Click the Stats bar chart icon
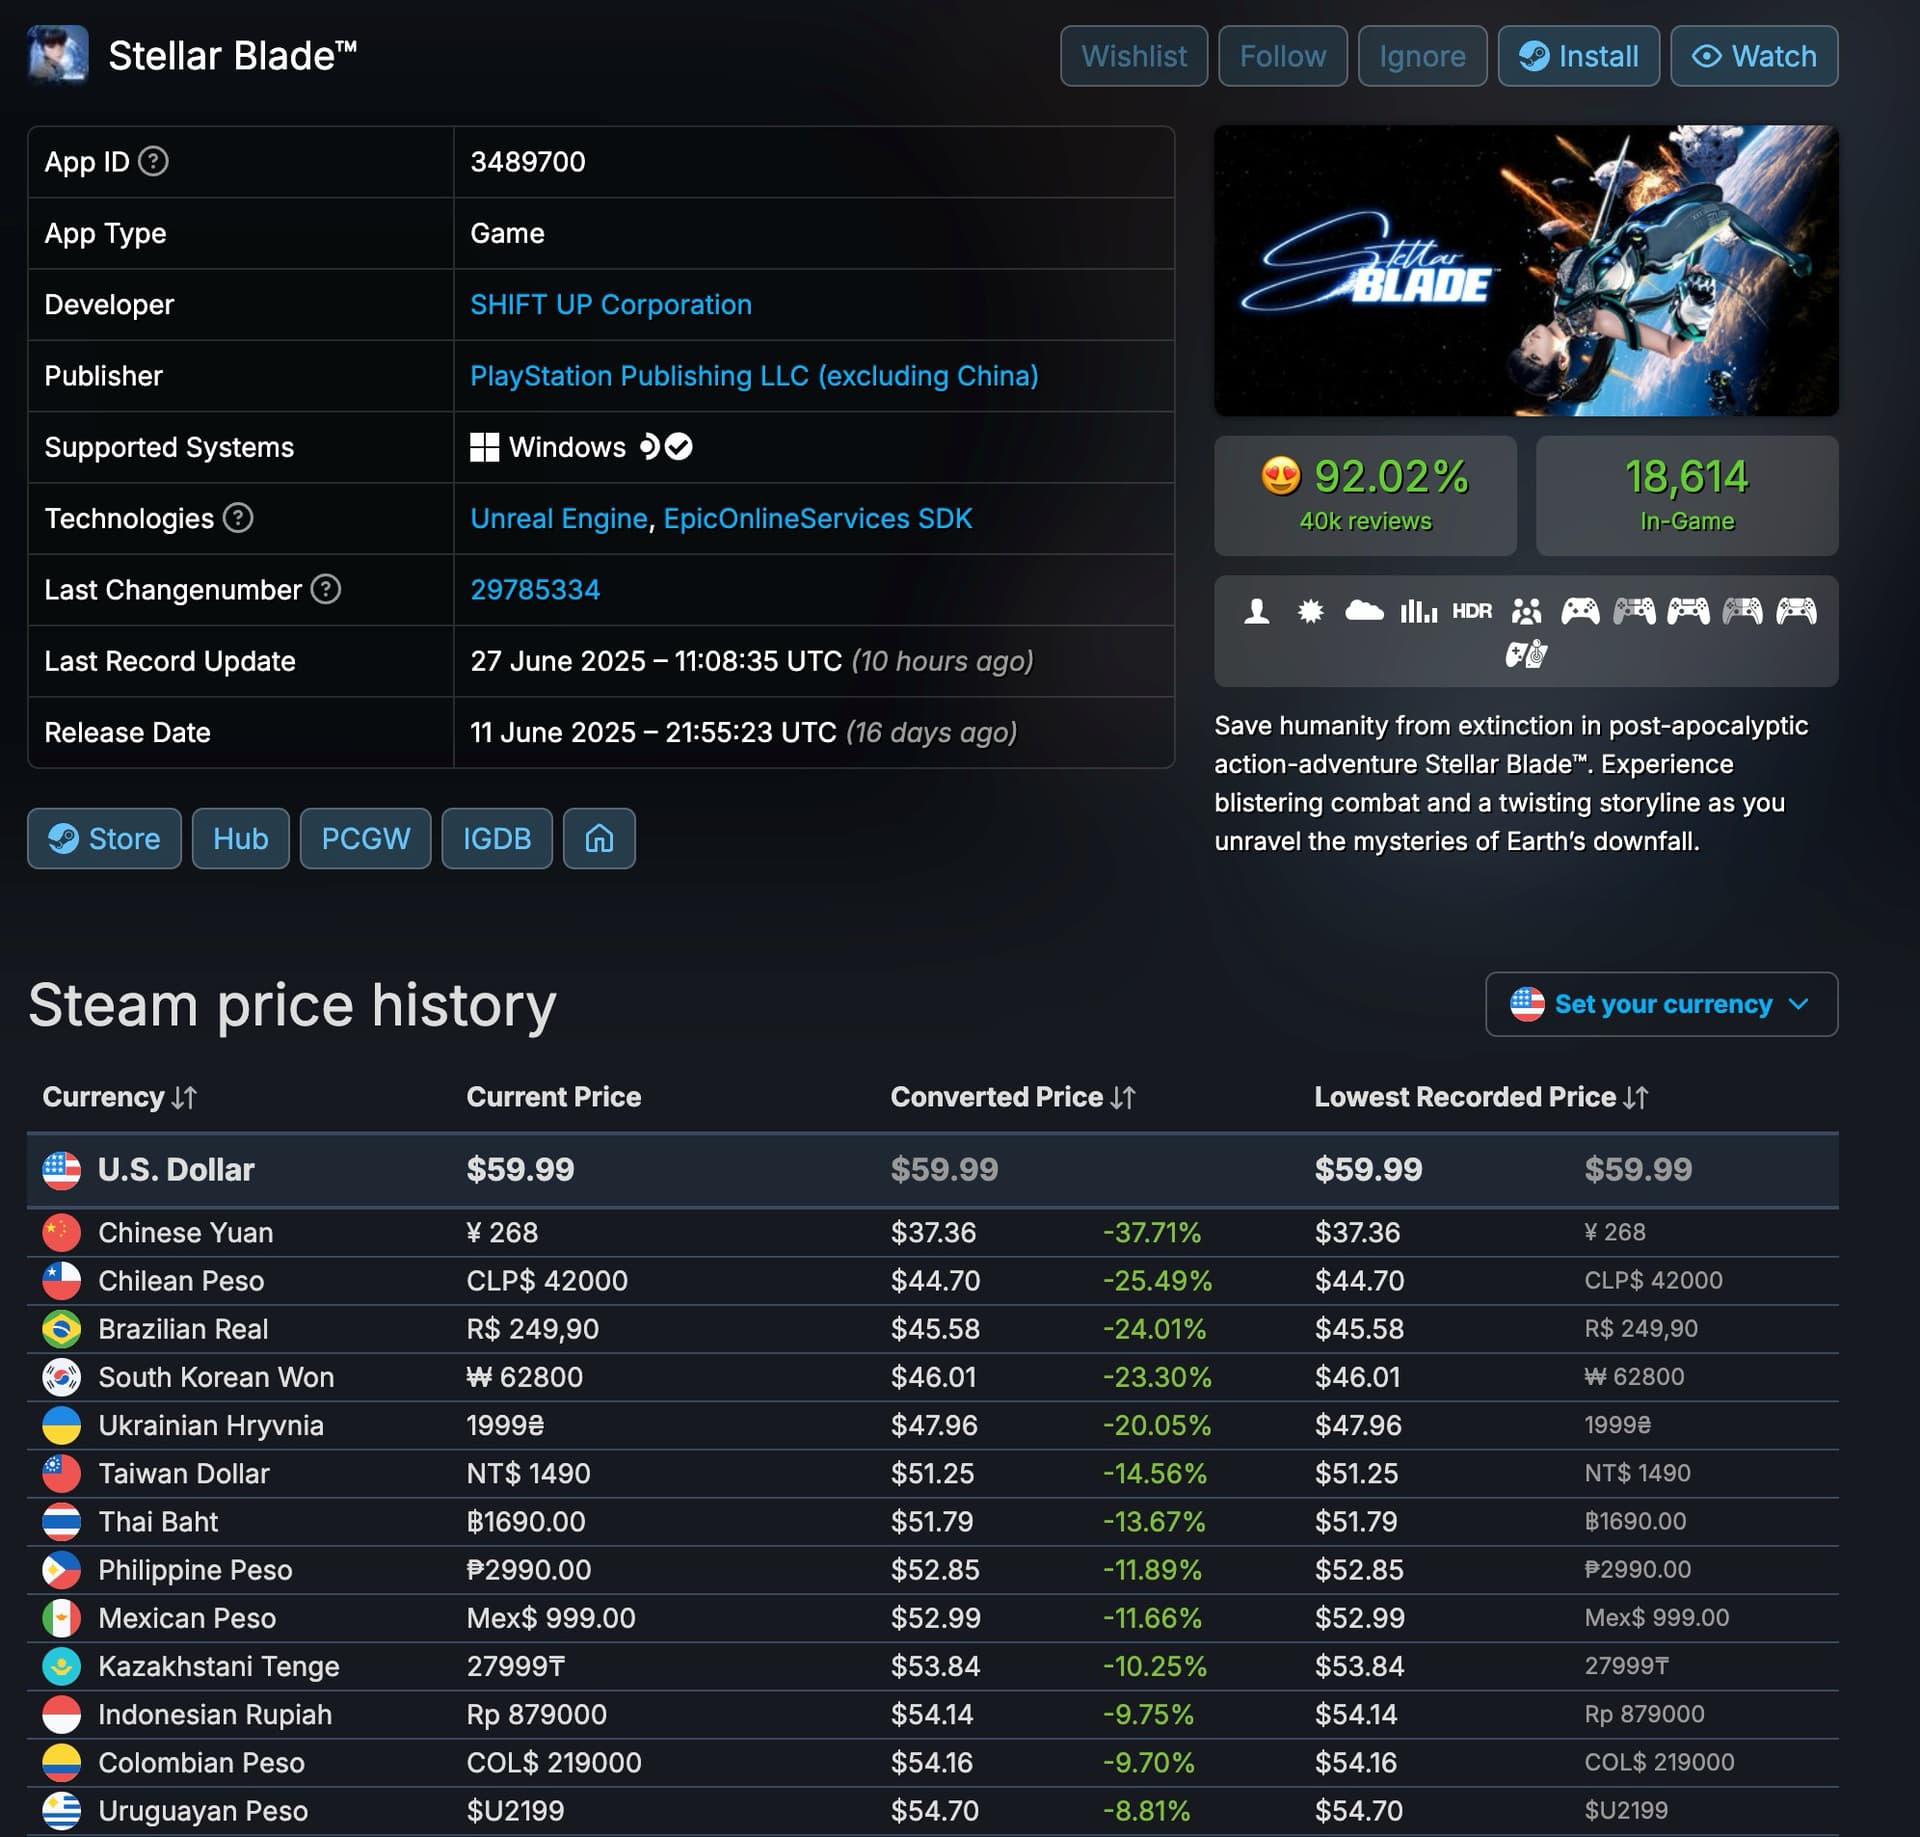This screenshot has width=1920, height=1837. pos(1418,610)
